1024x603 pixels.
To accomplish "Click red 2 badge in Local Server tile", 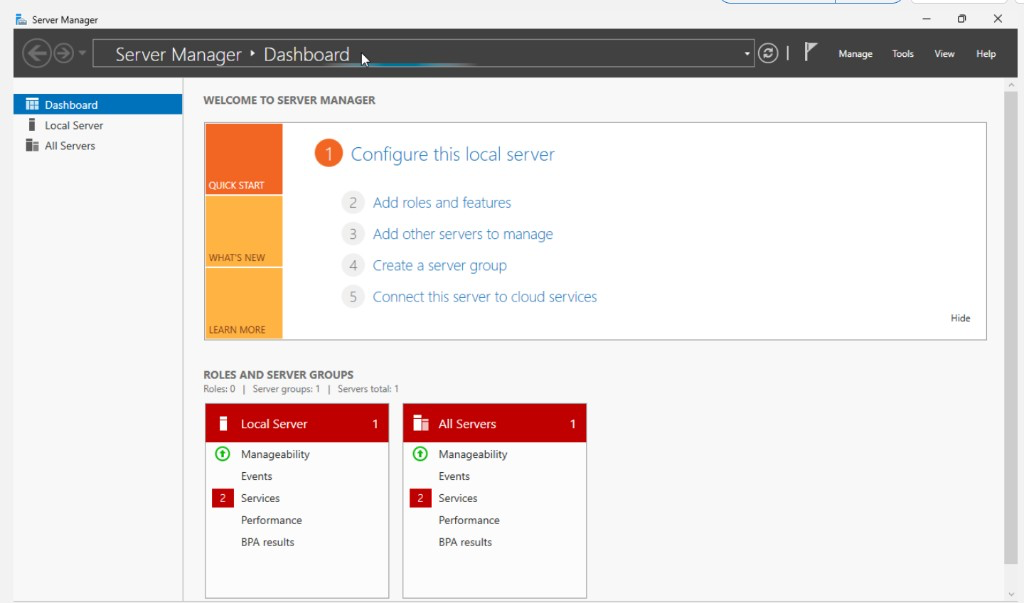I will pos(223,498).
